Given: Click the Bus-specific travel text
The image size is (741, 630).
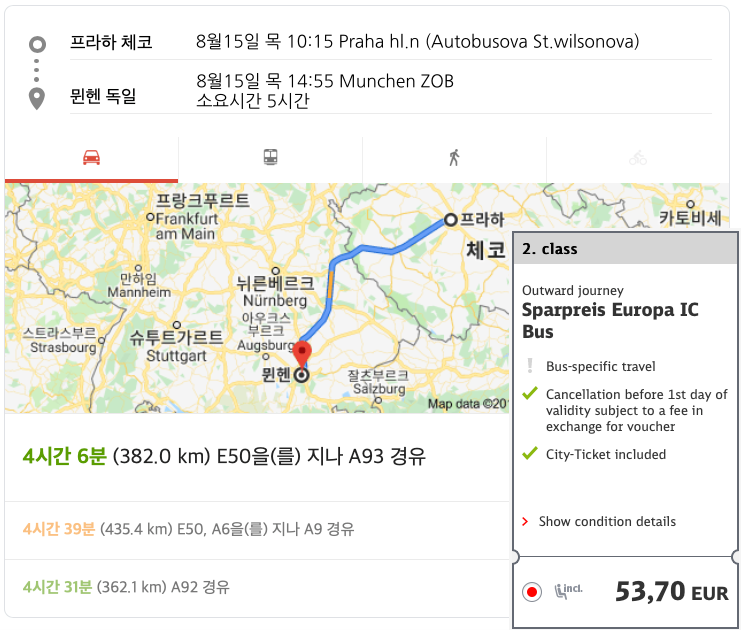Looking at the screenshot, I should click(x=601, y=366).
